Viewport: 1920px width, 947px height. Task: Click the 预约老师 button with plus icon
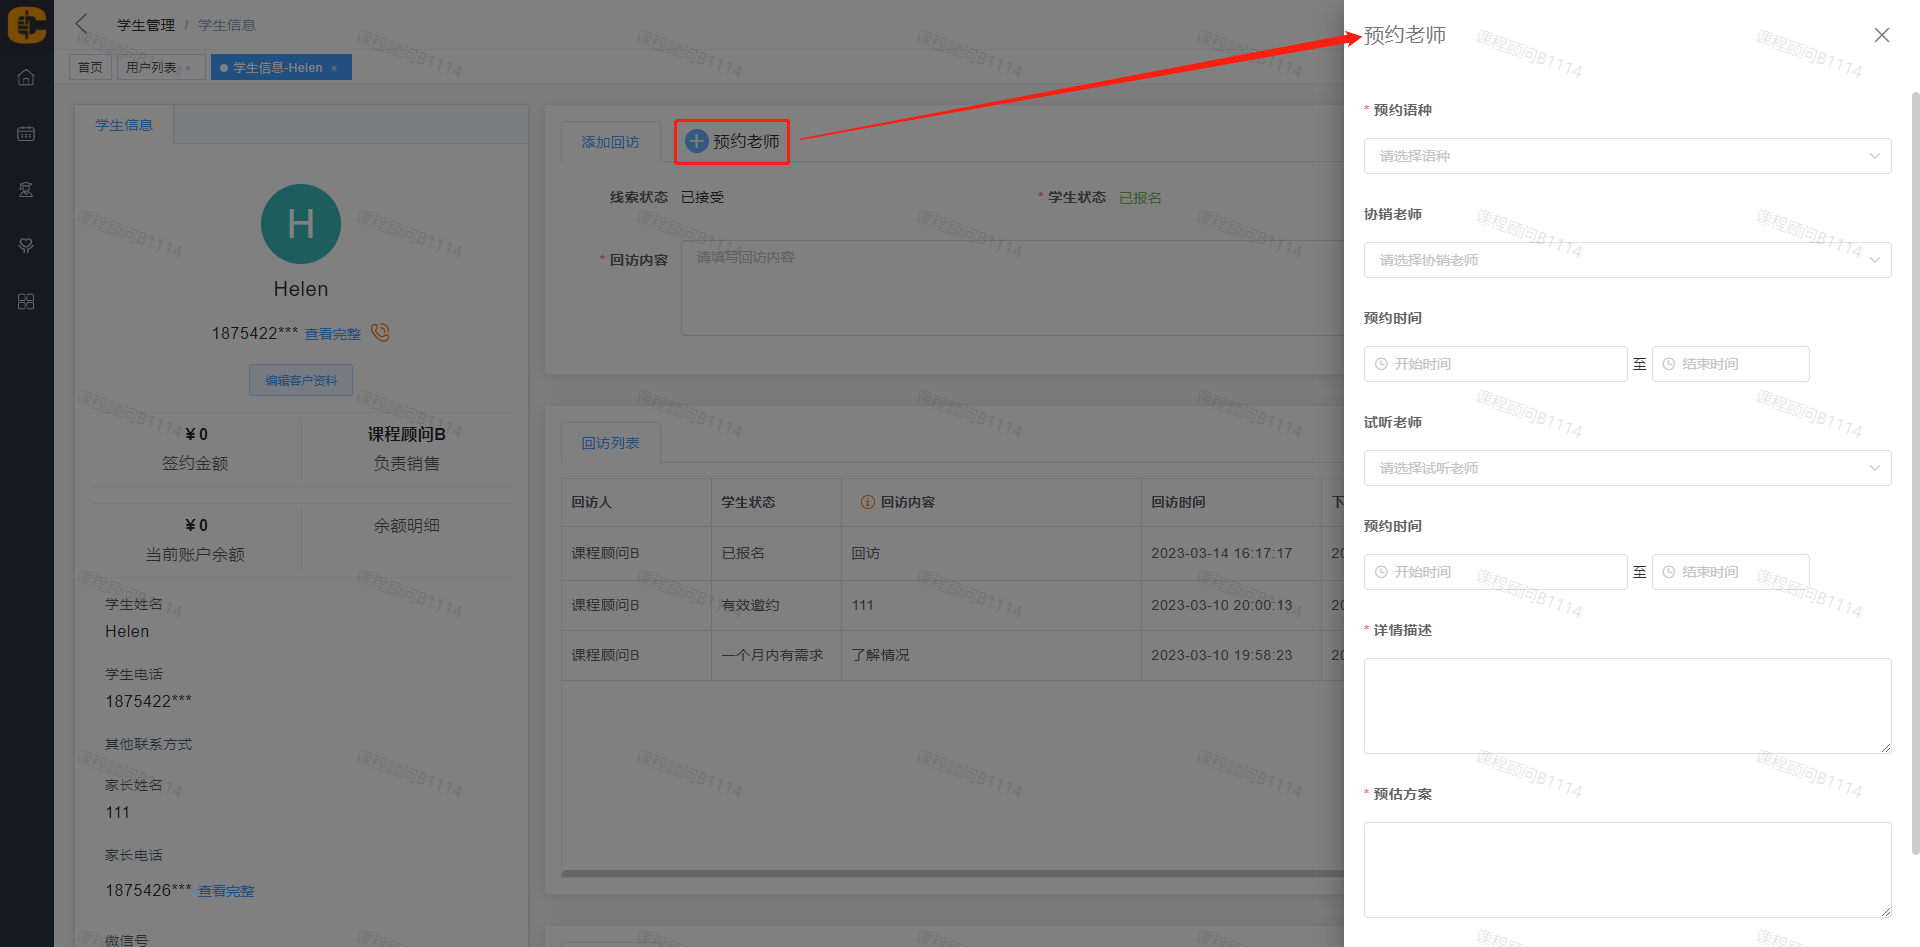point(732,142)
